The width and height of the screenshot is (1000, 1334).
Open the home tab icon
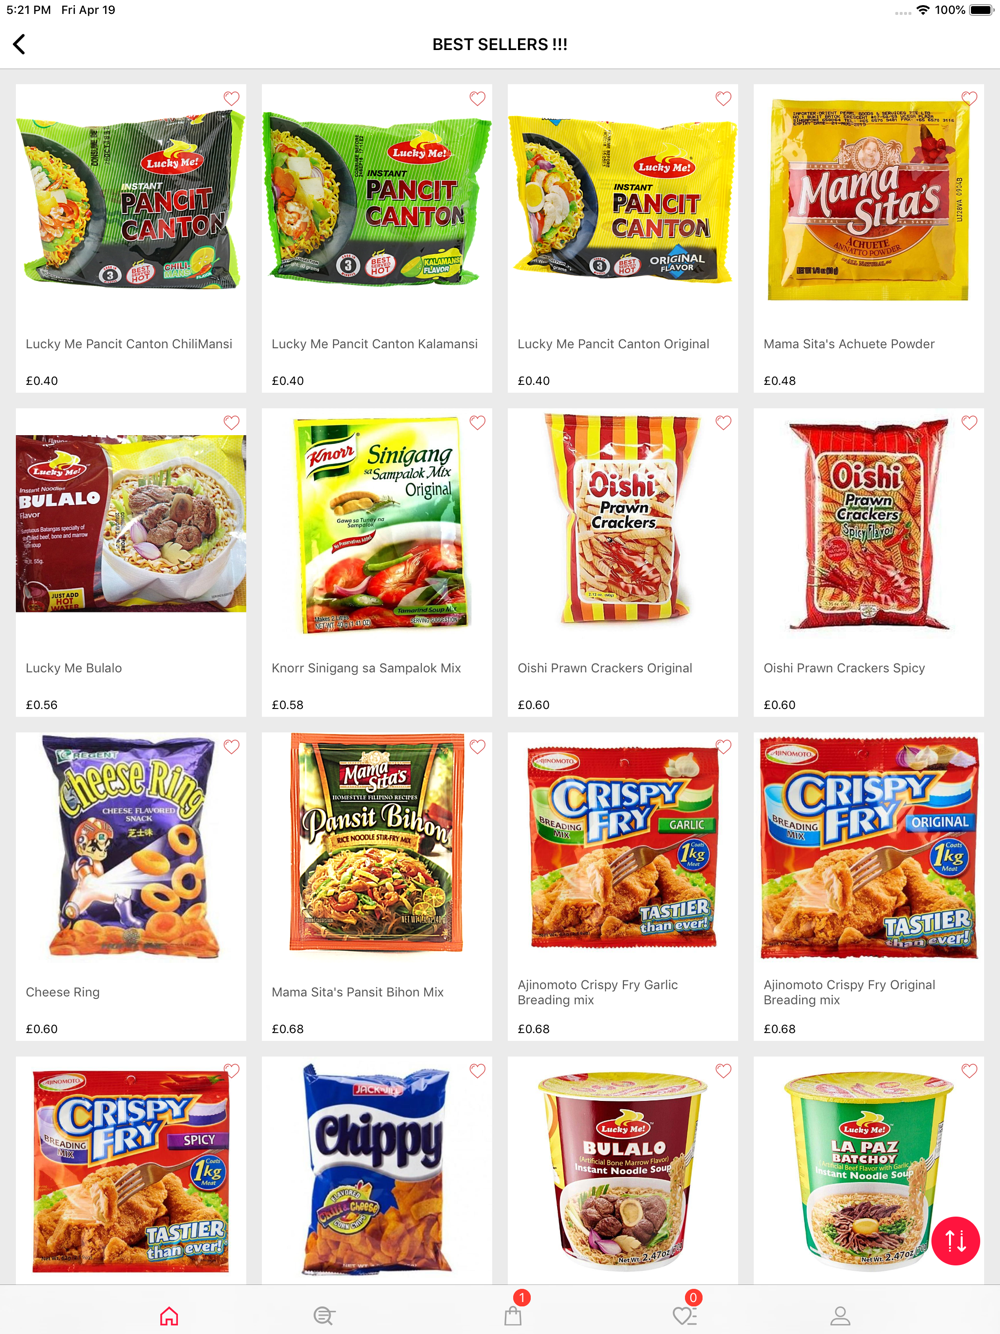169,1316
